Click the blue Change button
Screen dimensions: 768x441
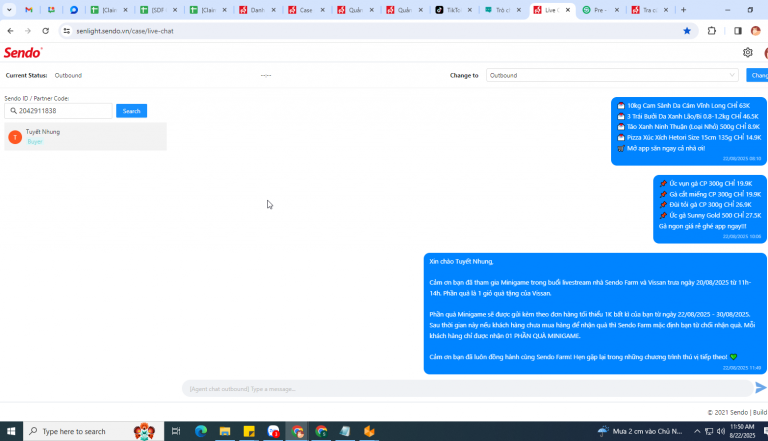(x=757, y=75)
